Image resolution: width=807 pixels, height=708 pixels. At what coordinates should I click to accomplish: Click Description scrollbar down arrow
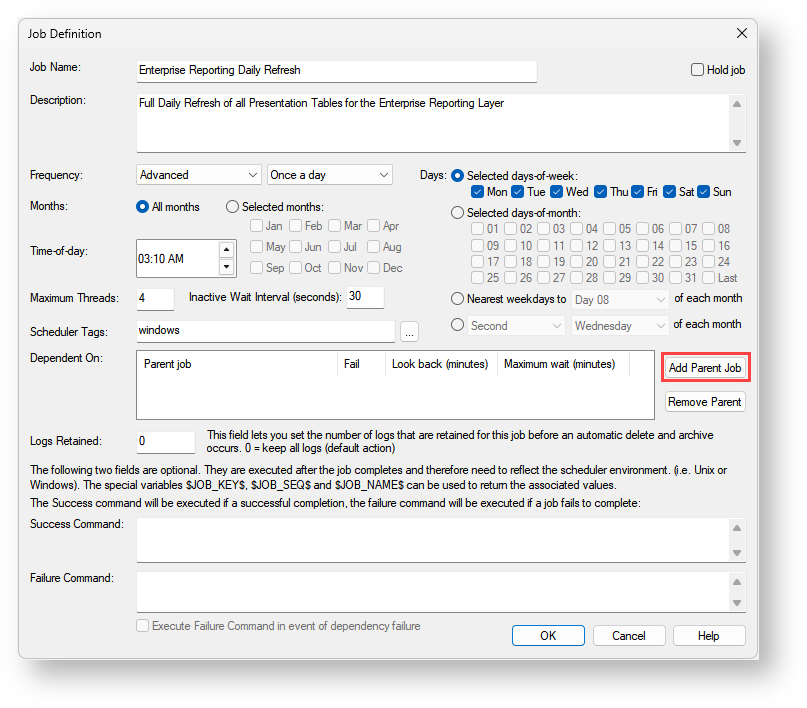(x=737, y=143)
